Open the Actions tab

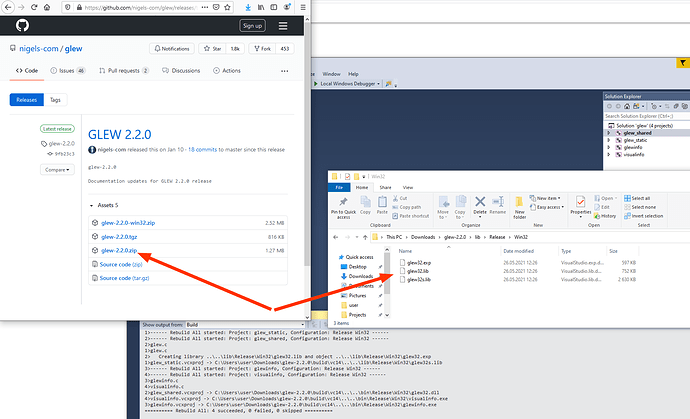click(x=227, y=71)
